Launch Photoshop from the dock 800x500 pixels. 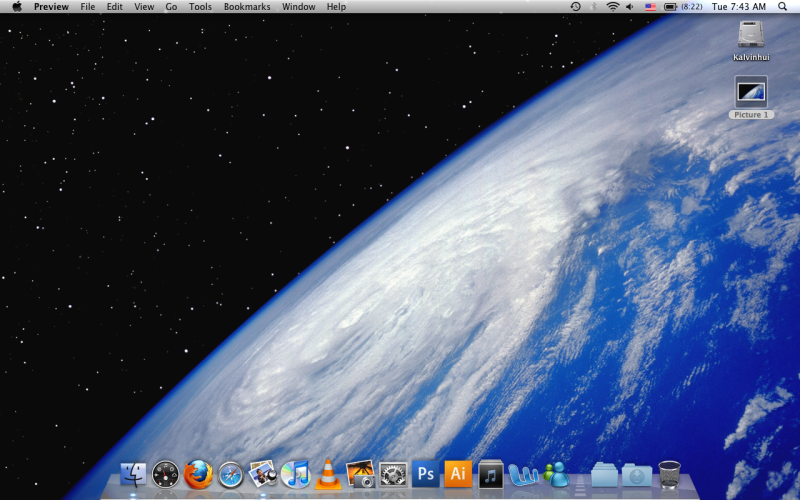click(x=425, y=473)
